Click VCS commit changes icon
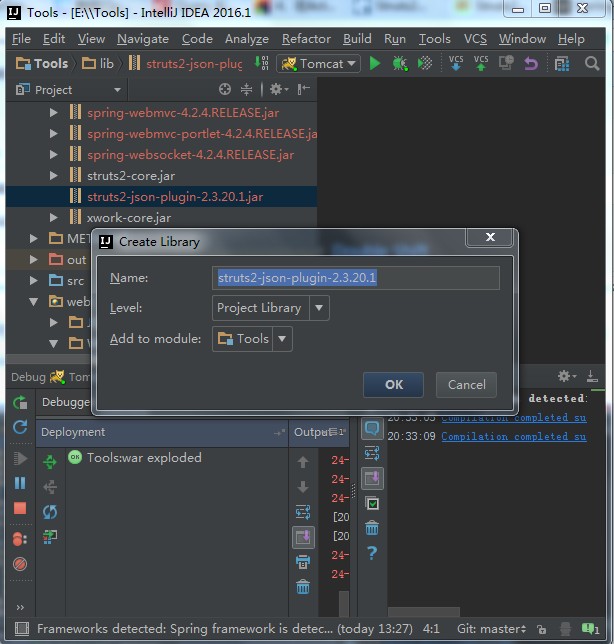Viewport: 614px width, 644px height. (x=481, y=63)
